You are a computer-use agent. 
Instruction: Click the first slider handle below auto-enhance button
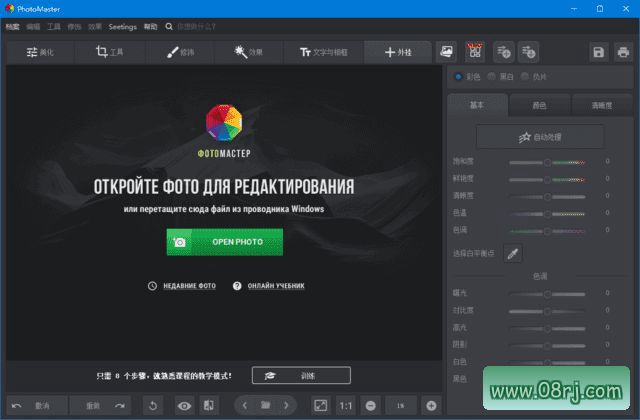[x=547, y=162]
